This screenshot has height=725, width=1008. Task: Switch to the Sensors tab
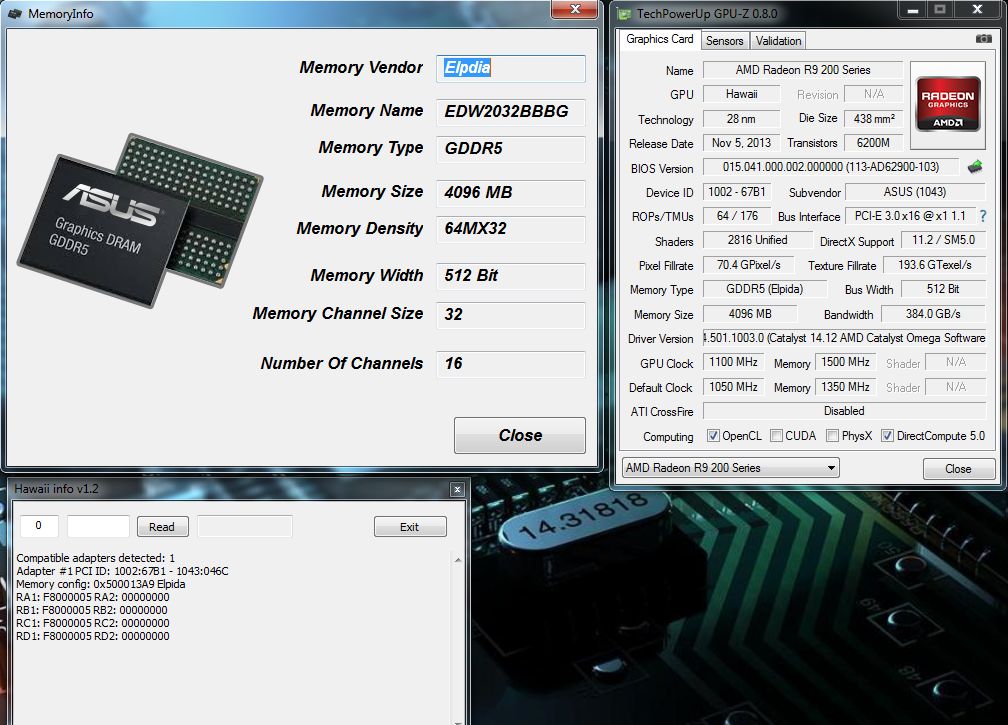[724, 41]
